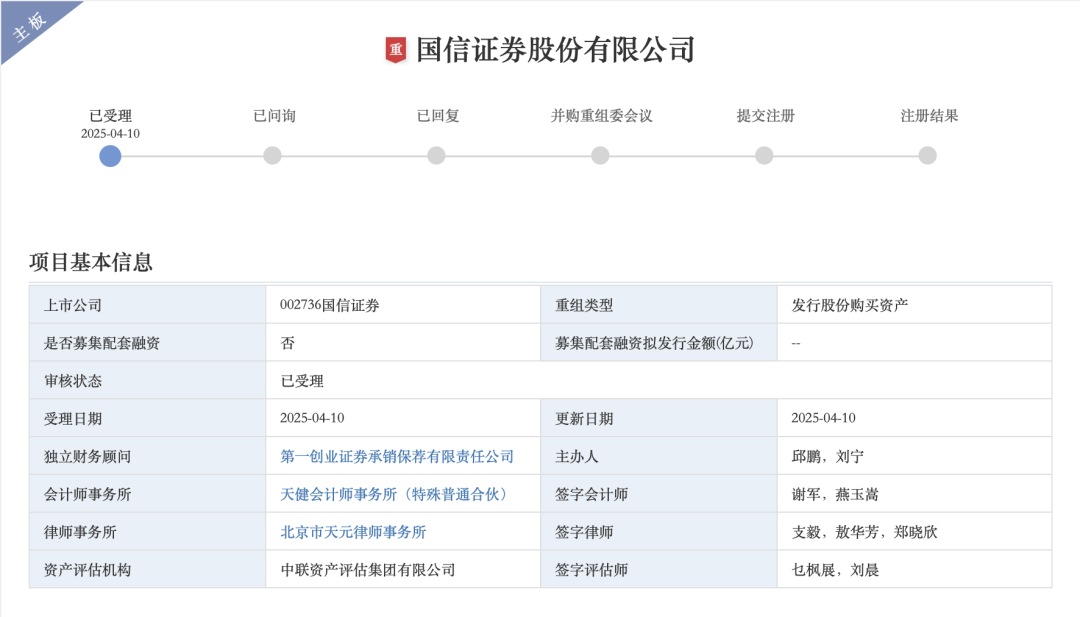Click the 签字律师 header cell
Screen dimensions: 1080x617
pos(659,532)
